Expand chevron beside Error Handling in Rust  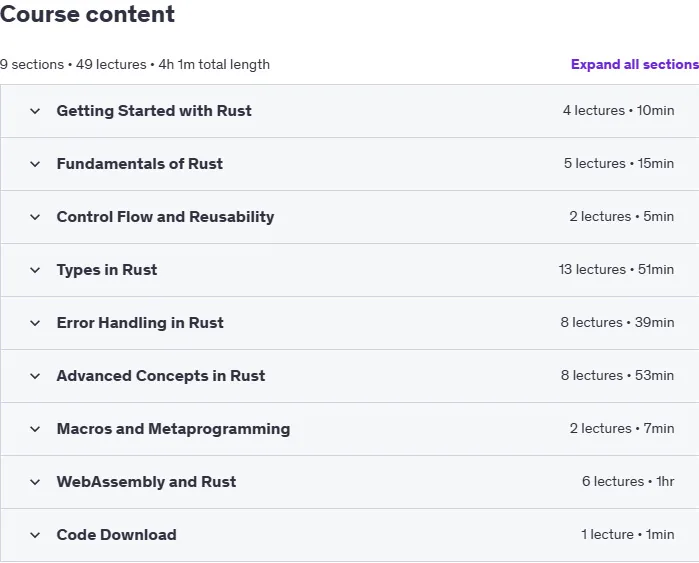[35, 323]
